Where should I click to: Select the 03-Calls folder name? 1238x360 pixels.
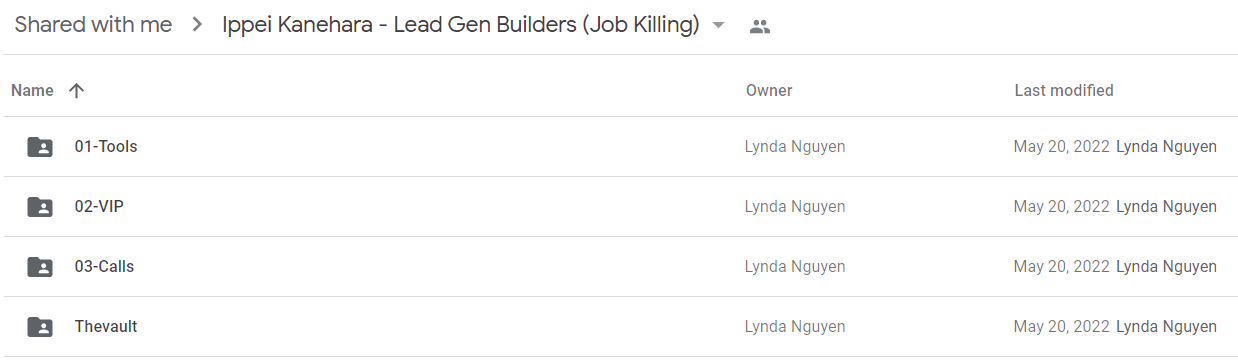coord(104,267)
